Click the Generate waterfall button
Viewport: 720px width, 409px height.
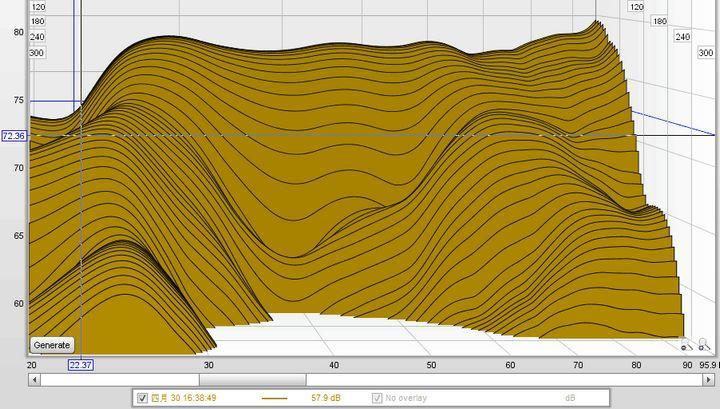tap(51, 345)
